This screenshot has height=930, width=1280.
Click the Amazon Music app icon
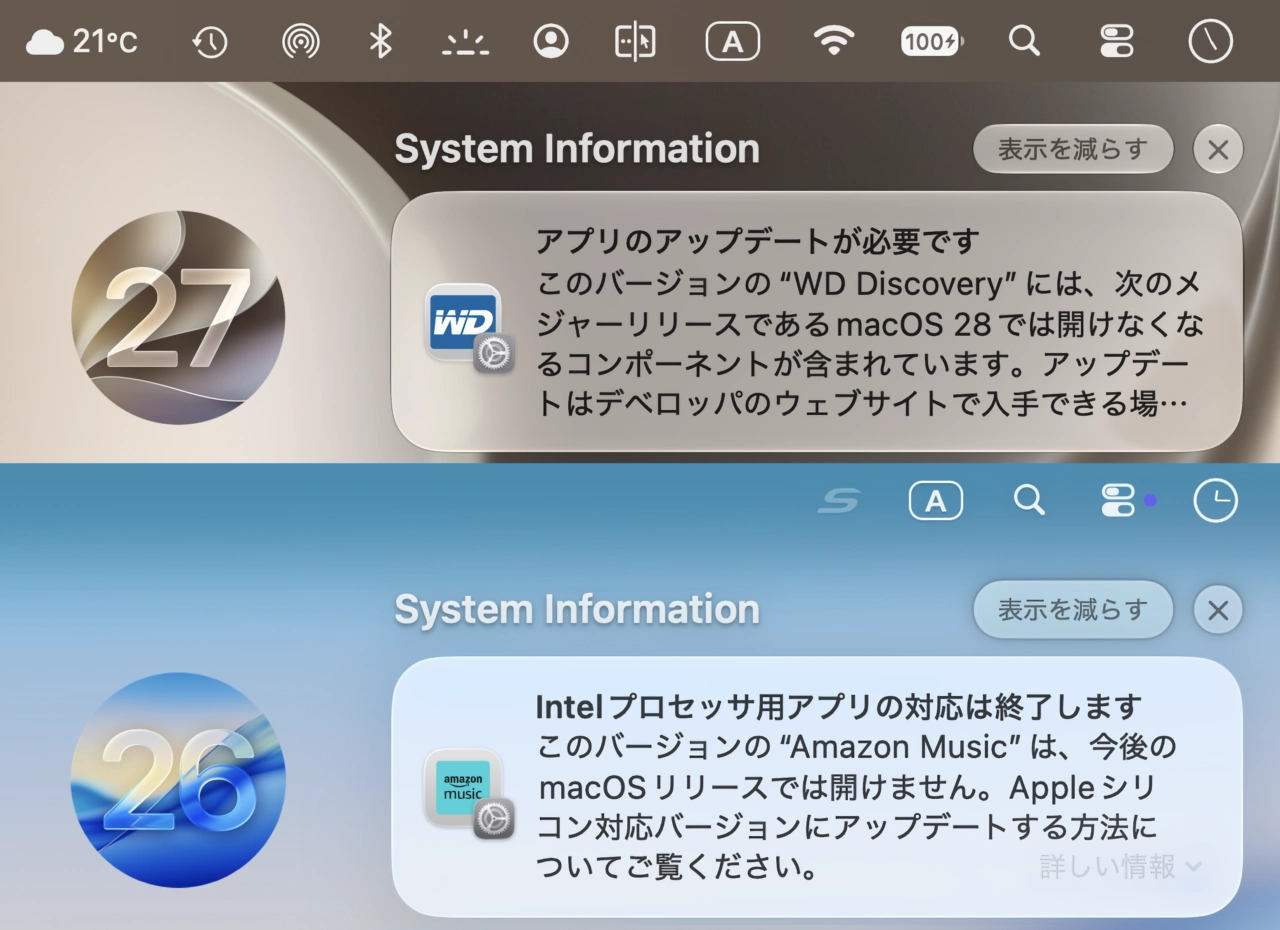pyautogui.click(x=468, y=792)
